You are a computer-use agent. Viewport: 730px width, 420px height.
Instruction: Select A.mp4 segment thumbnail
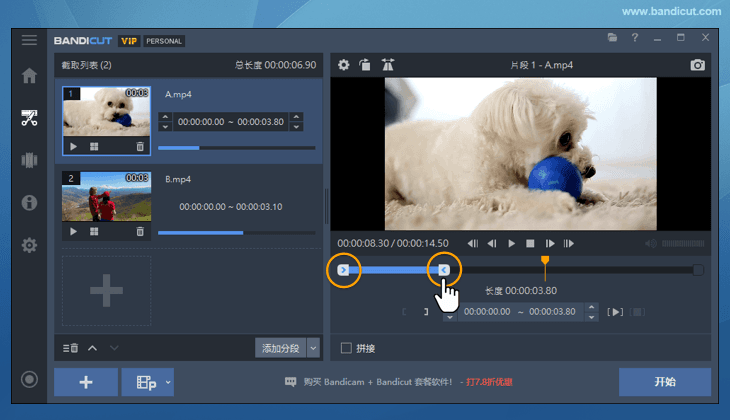point(107,111)
